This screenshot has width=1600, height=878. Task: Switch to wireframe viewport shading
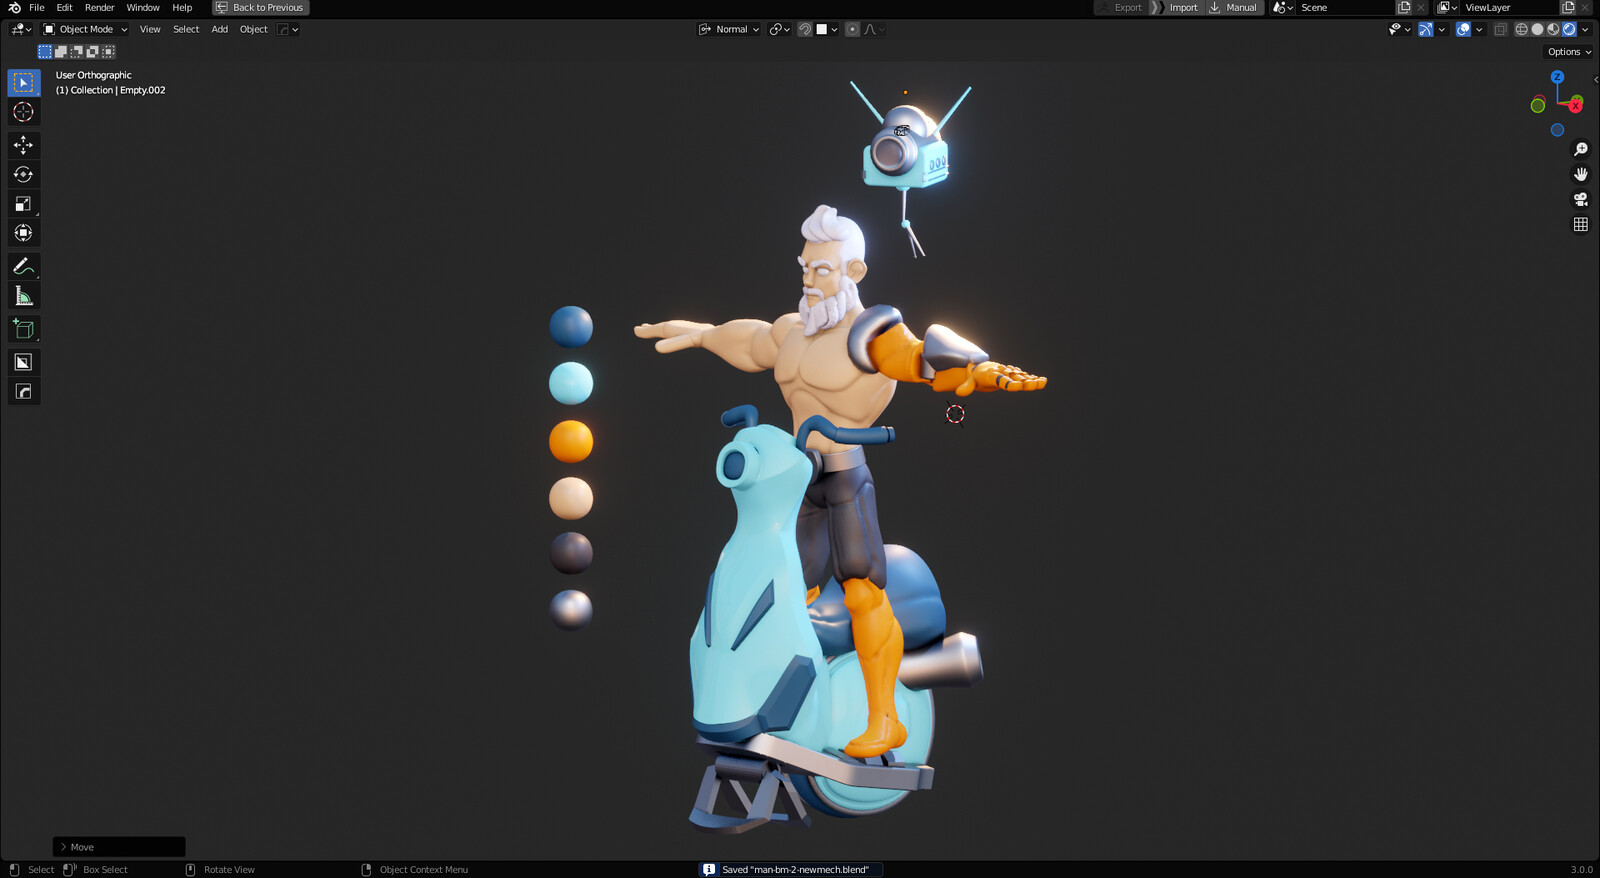(x=1521, y=29)
